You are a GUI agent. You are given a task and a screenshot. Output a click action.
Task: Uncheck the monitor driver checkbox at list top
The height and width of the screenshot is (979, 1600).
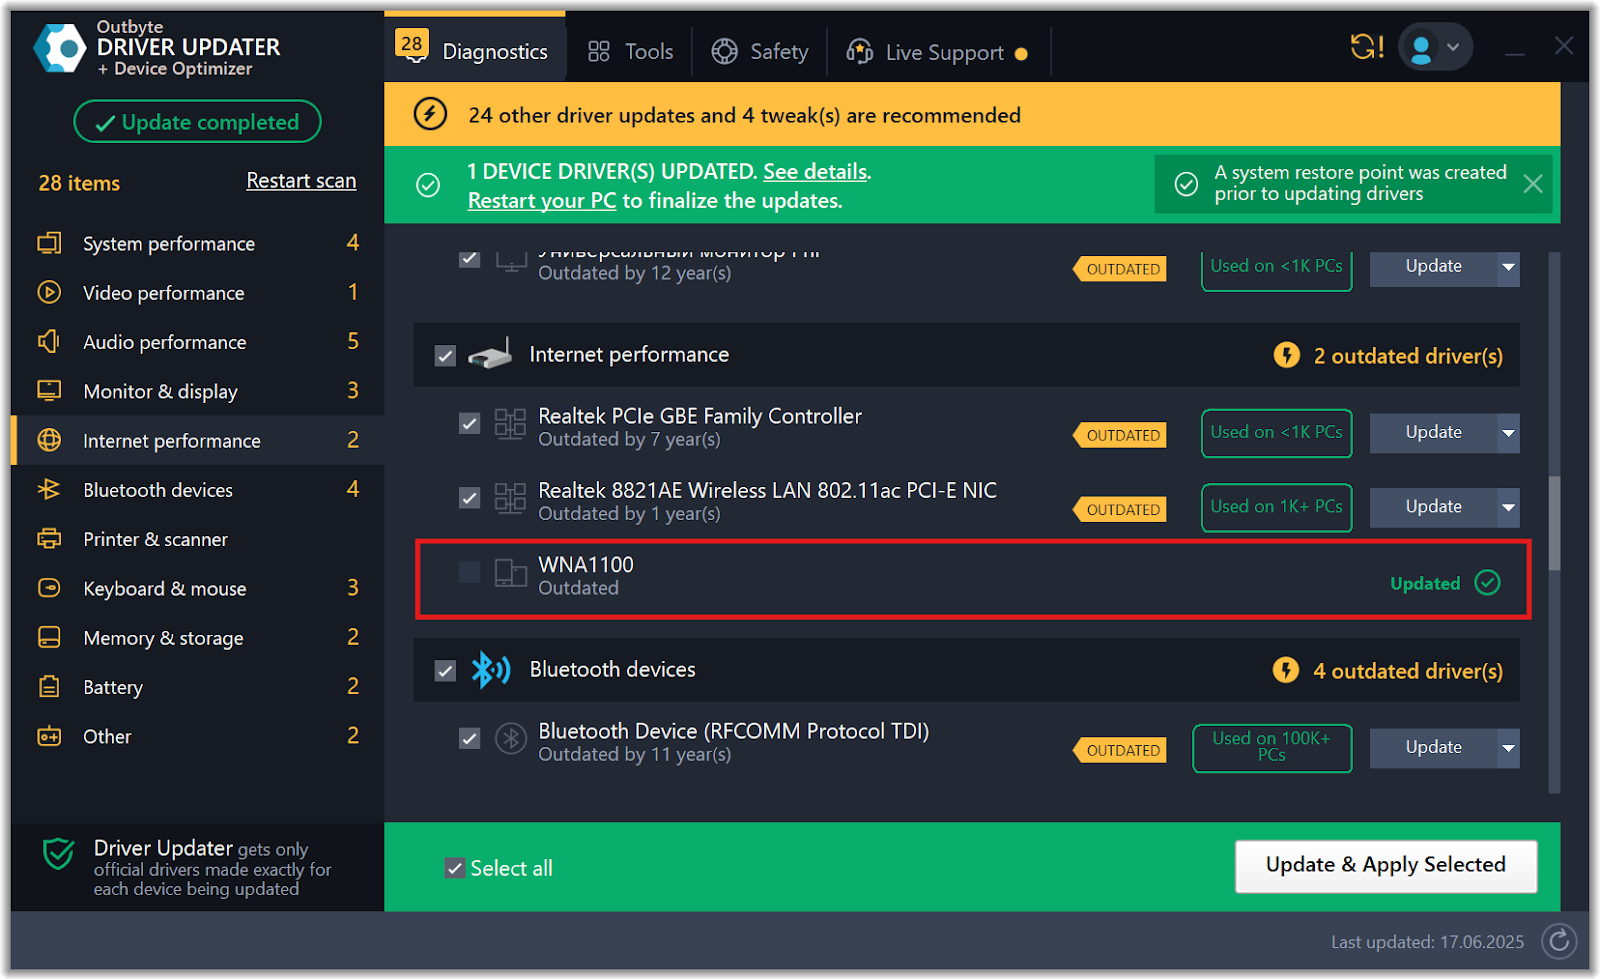coord(469,258)
